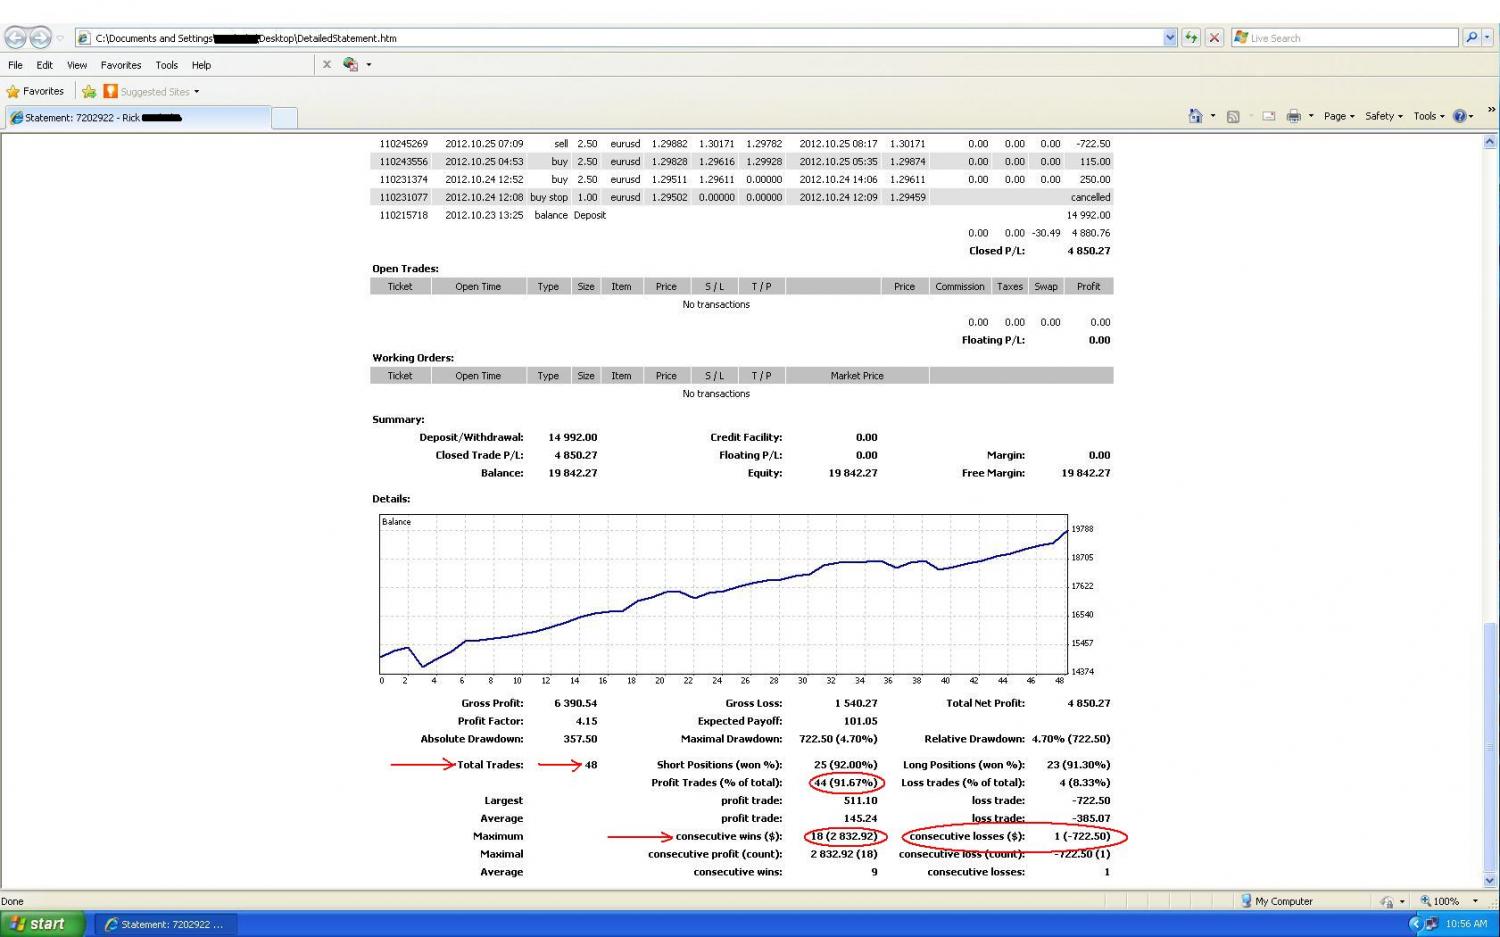Go back with the browser Back arrow
This screenshot has height=937, width=1500.
(15, 38)
